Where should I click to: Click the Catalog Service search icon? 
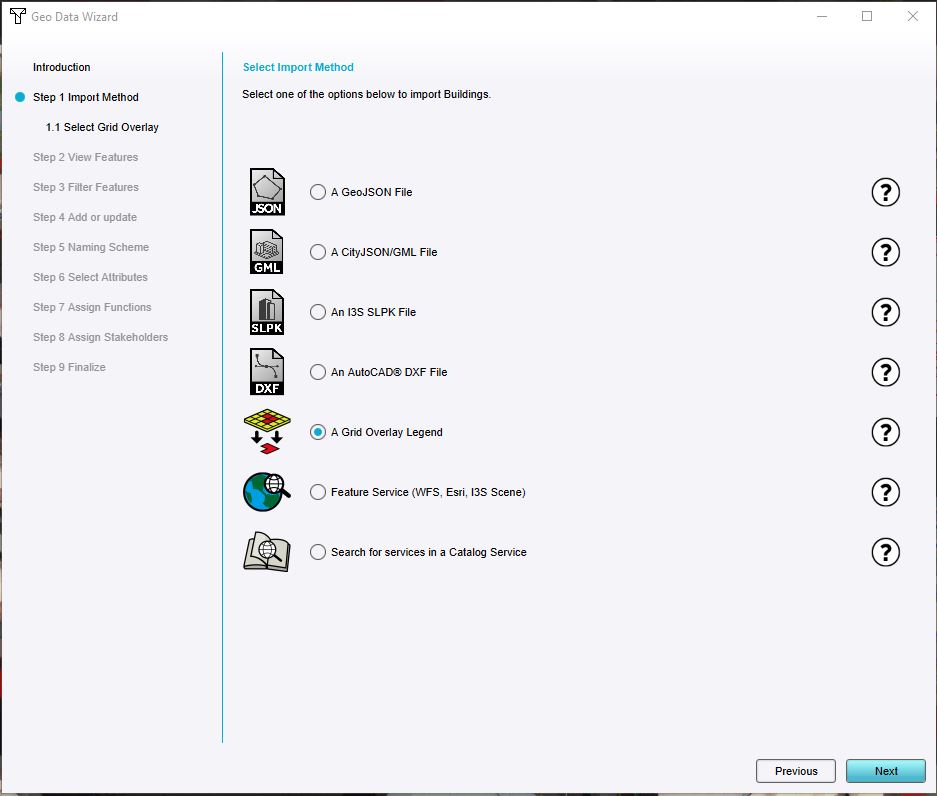click(266, 552)
